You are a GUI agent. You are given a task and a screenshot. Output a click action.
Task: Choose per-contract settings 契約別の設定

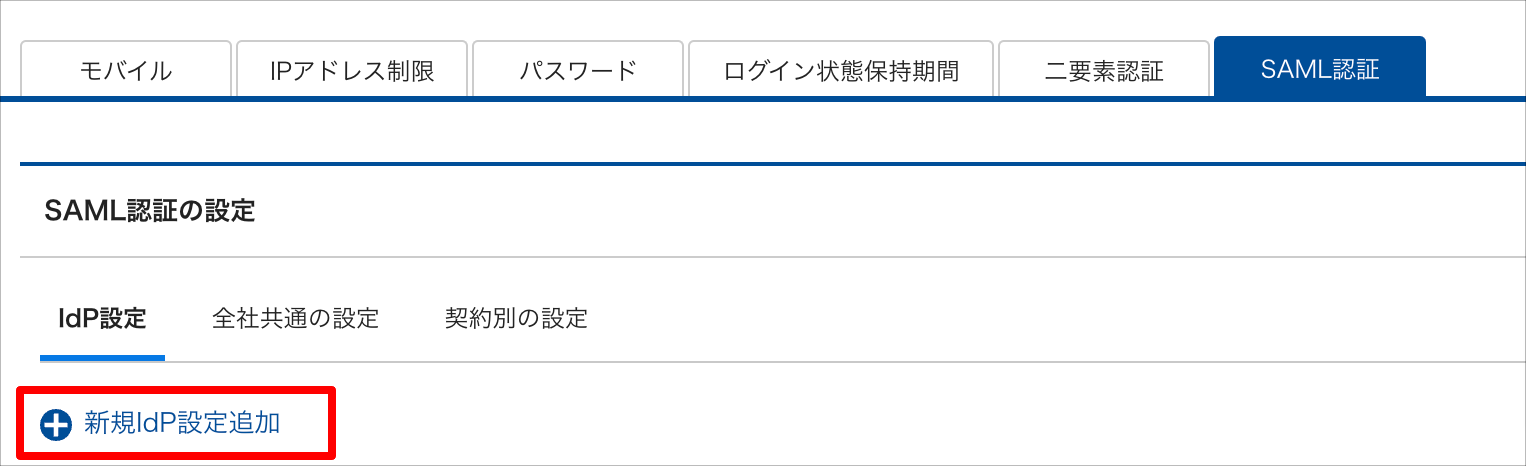click(516, 320)
